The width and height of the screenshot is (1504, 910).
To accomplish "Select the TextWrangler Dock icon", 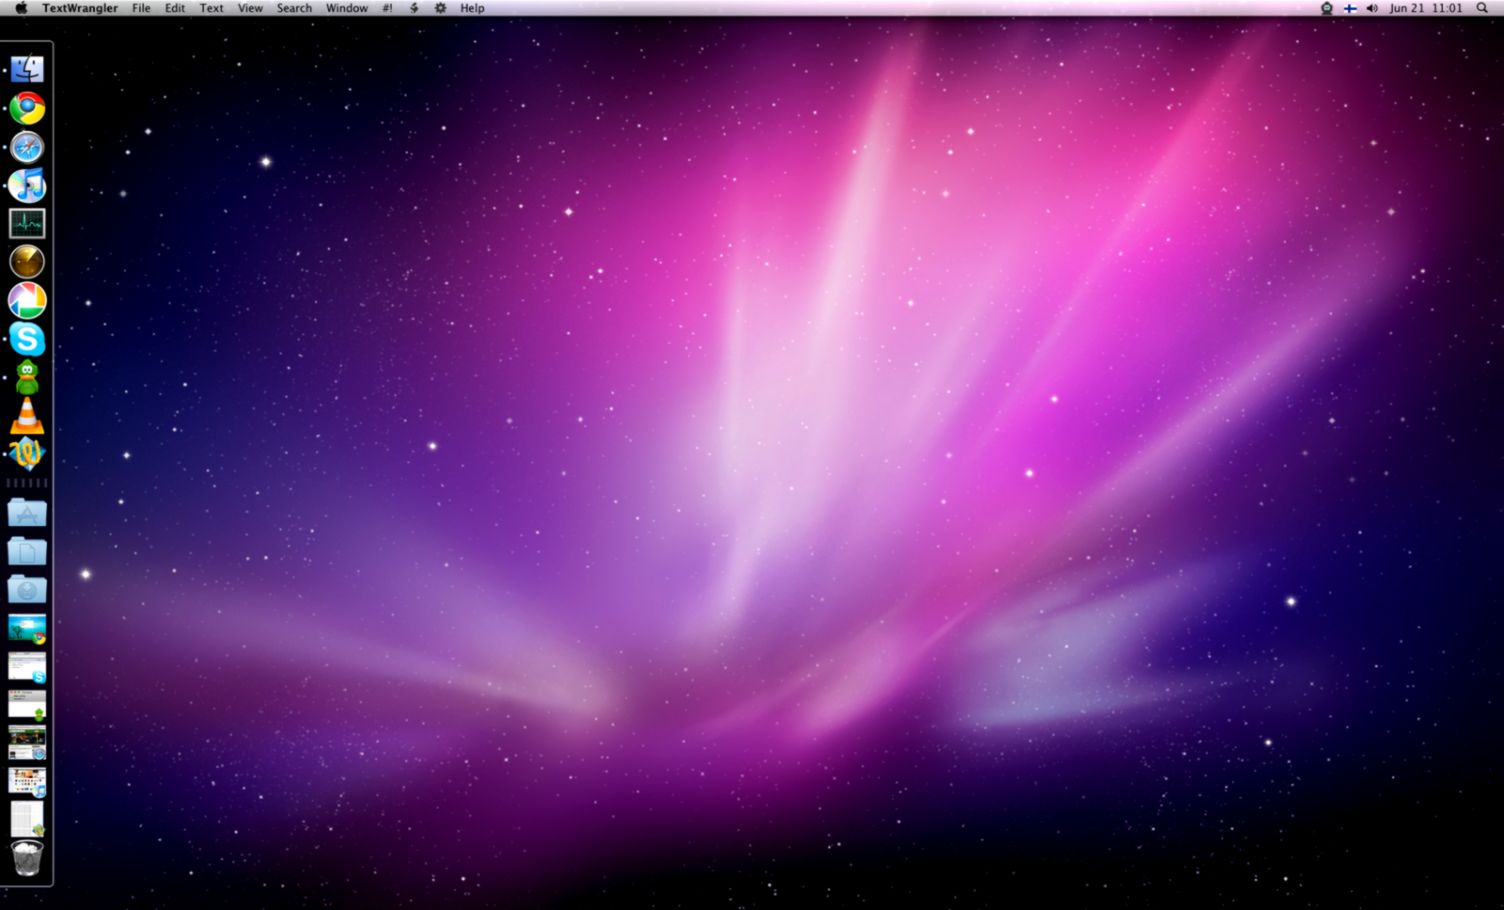I will pyautogui.click(x=27, y=455).
